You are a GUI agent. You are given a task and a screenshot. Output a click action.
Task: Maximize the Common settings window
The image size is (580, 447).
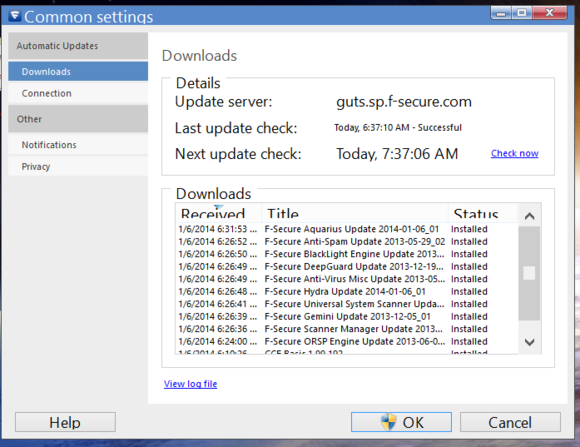coord(522,13)
